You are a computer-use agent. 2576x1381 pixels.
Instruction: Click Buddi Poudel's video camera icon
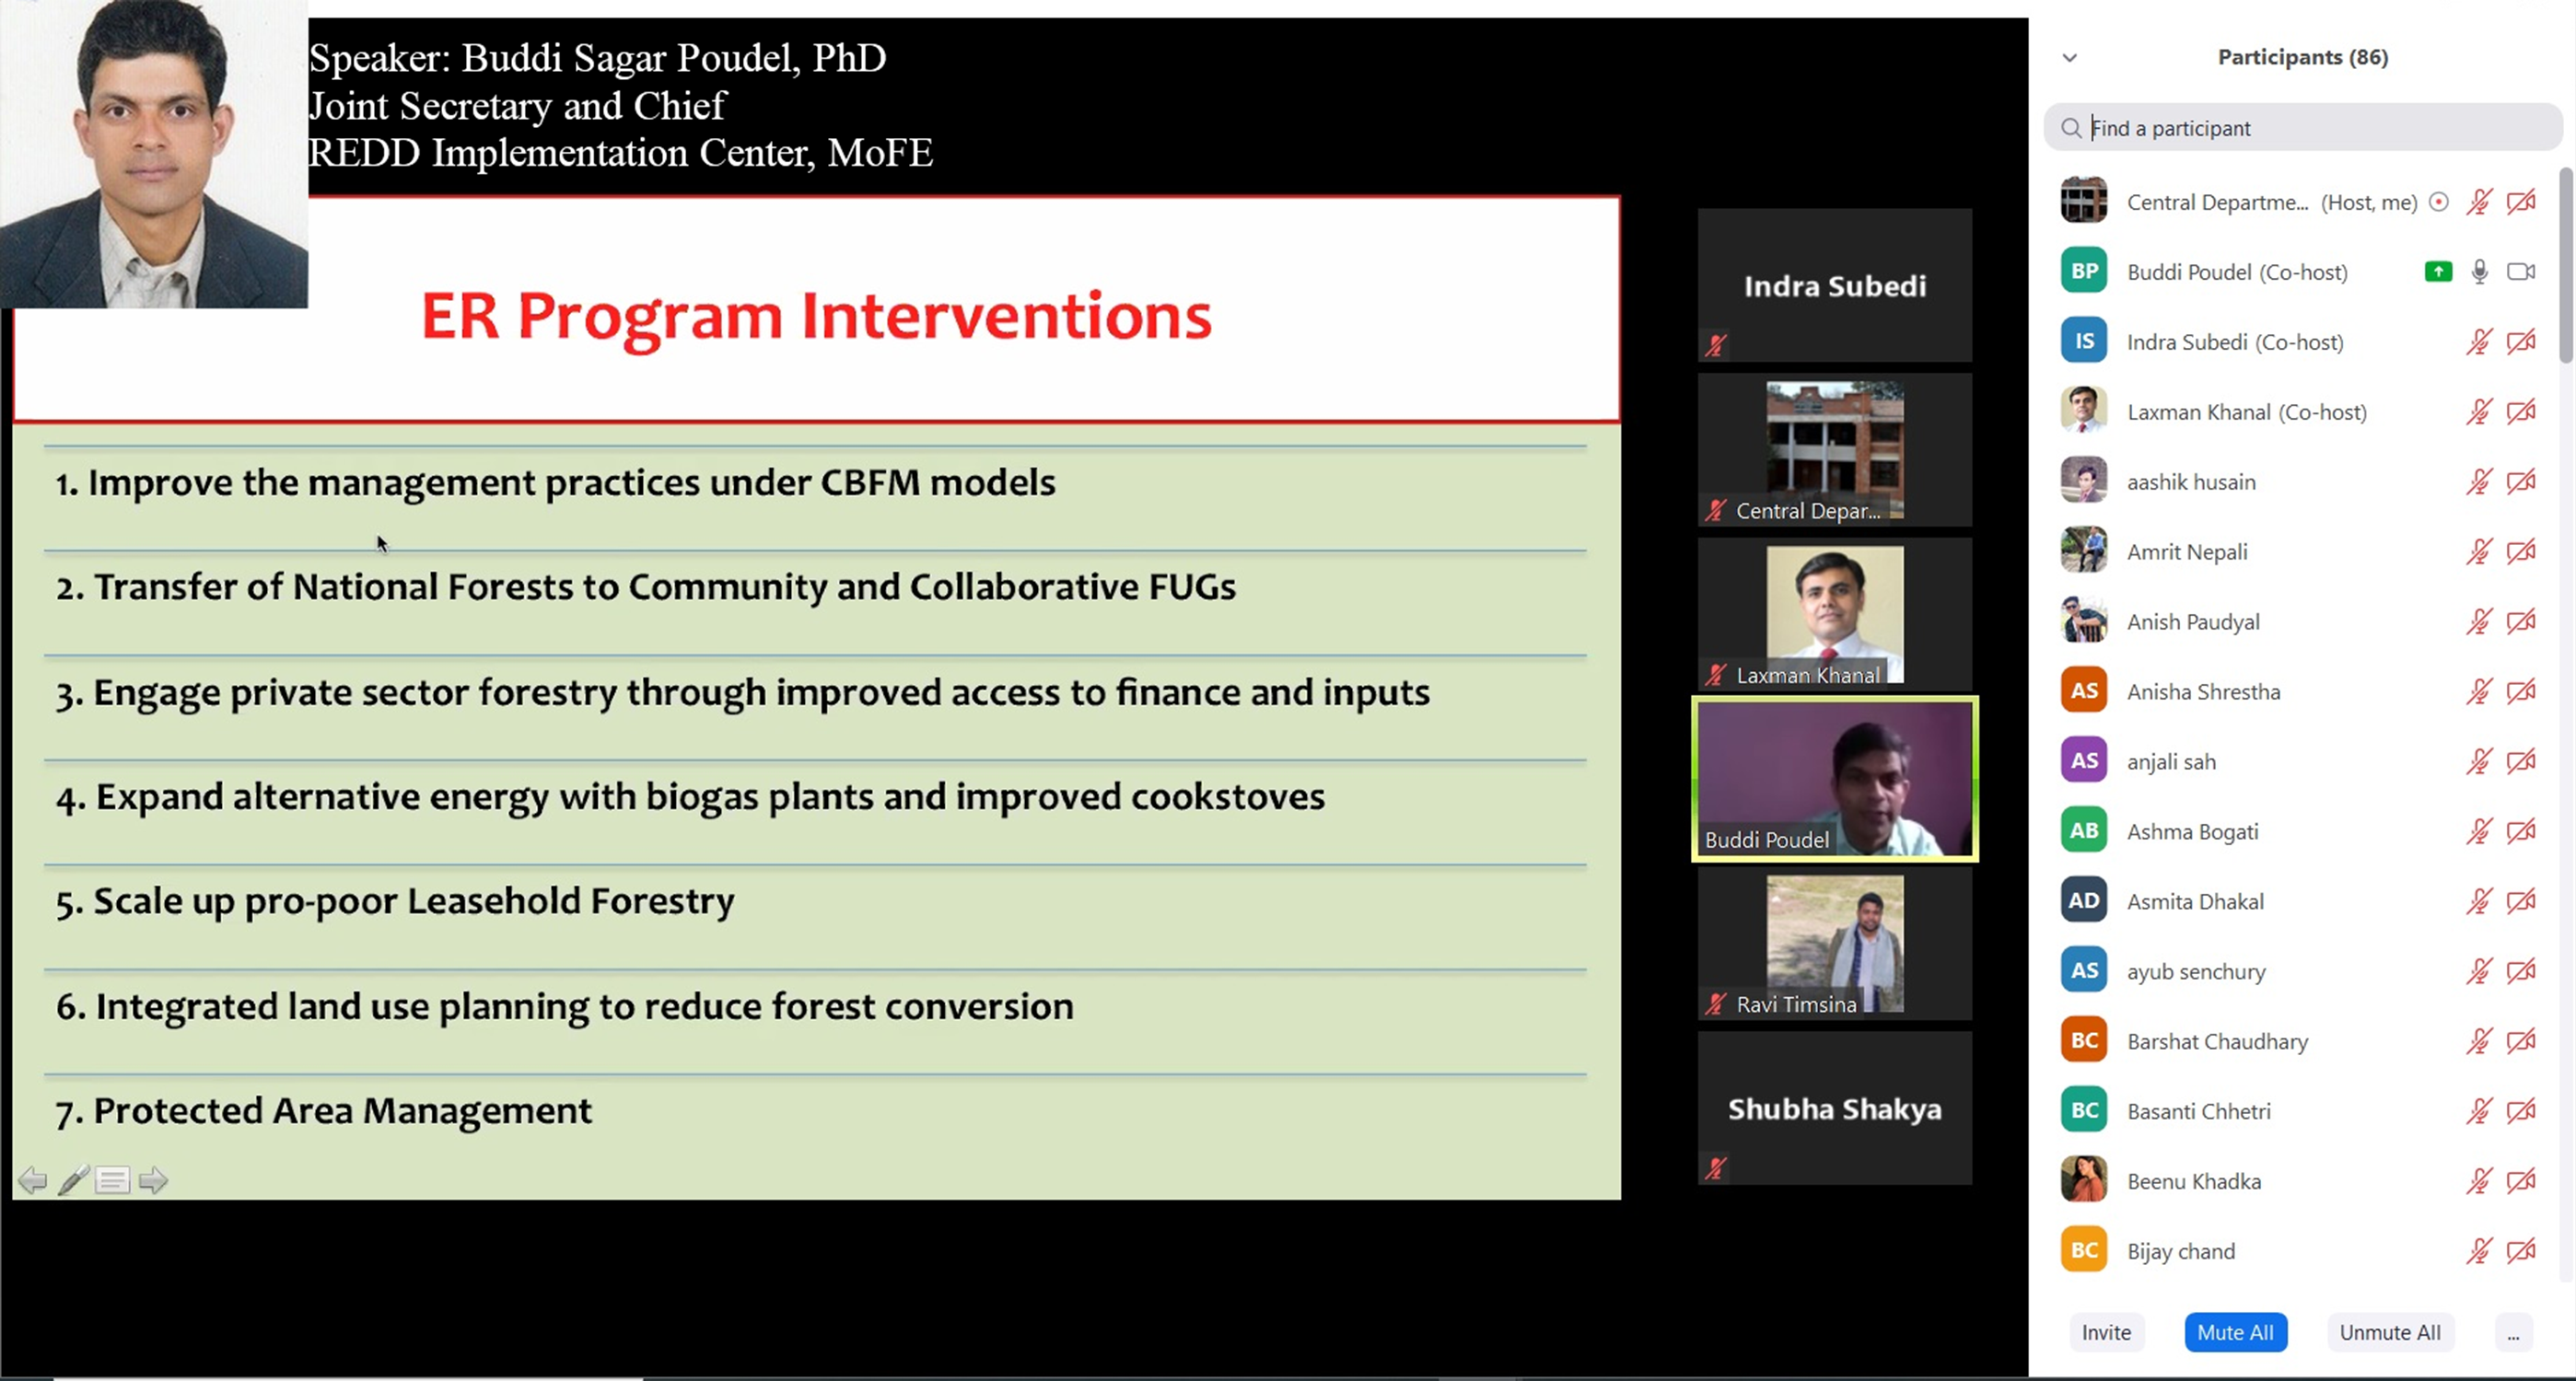[x=2520, y=272]
